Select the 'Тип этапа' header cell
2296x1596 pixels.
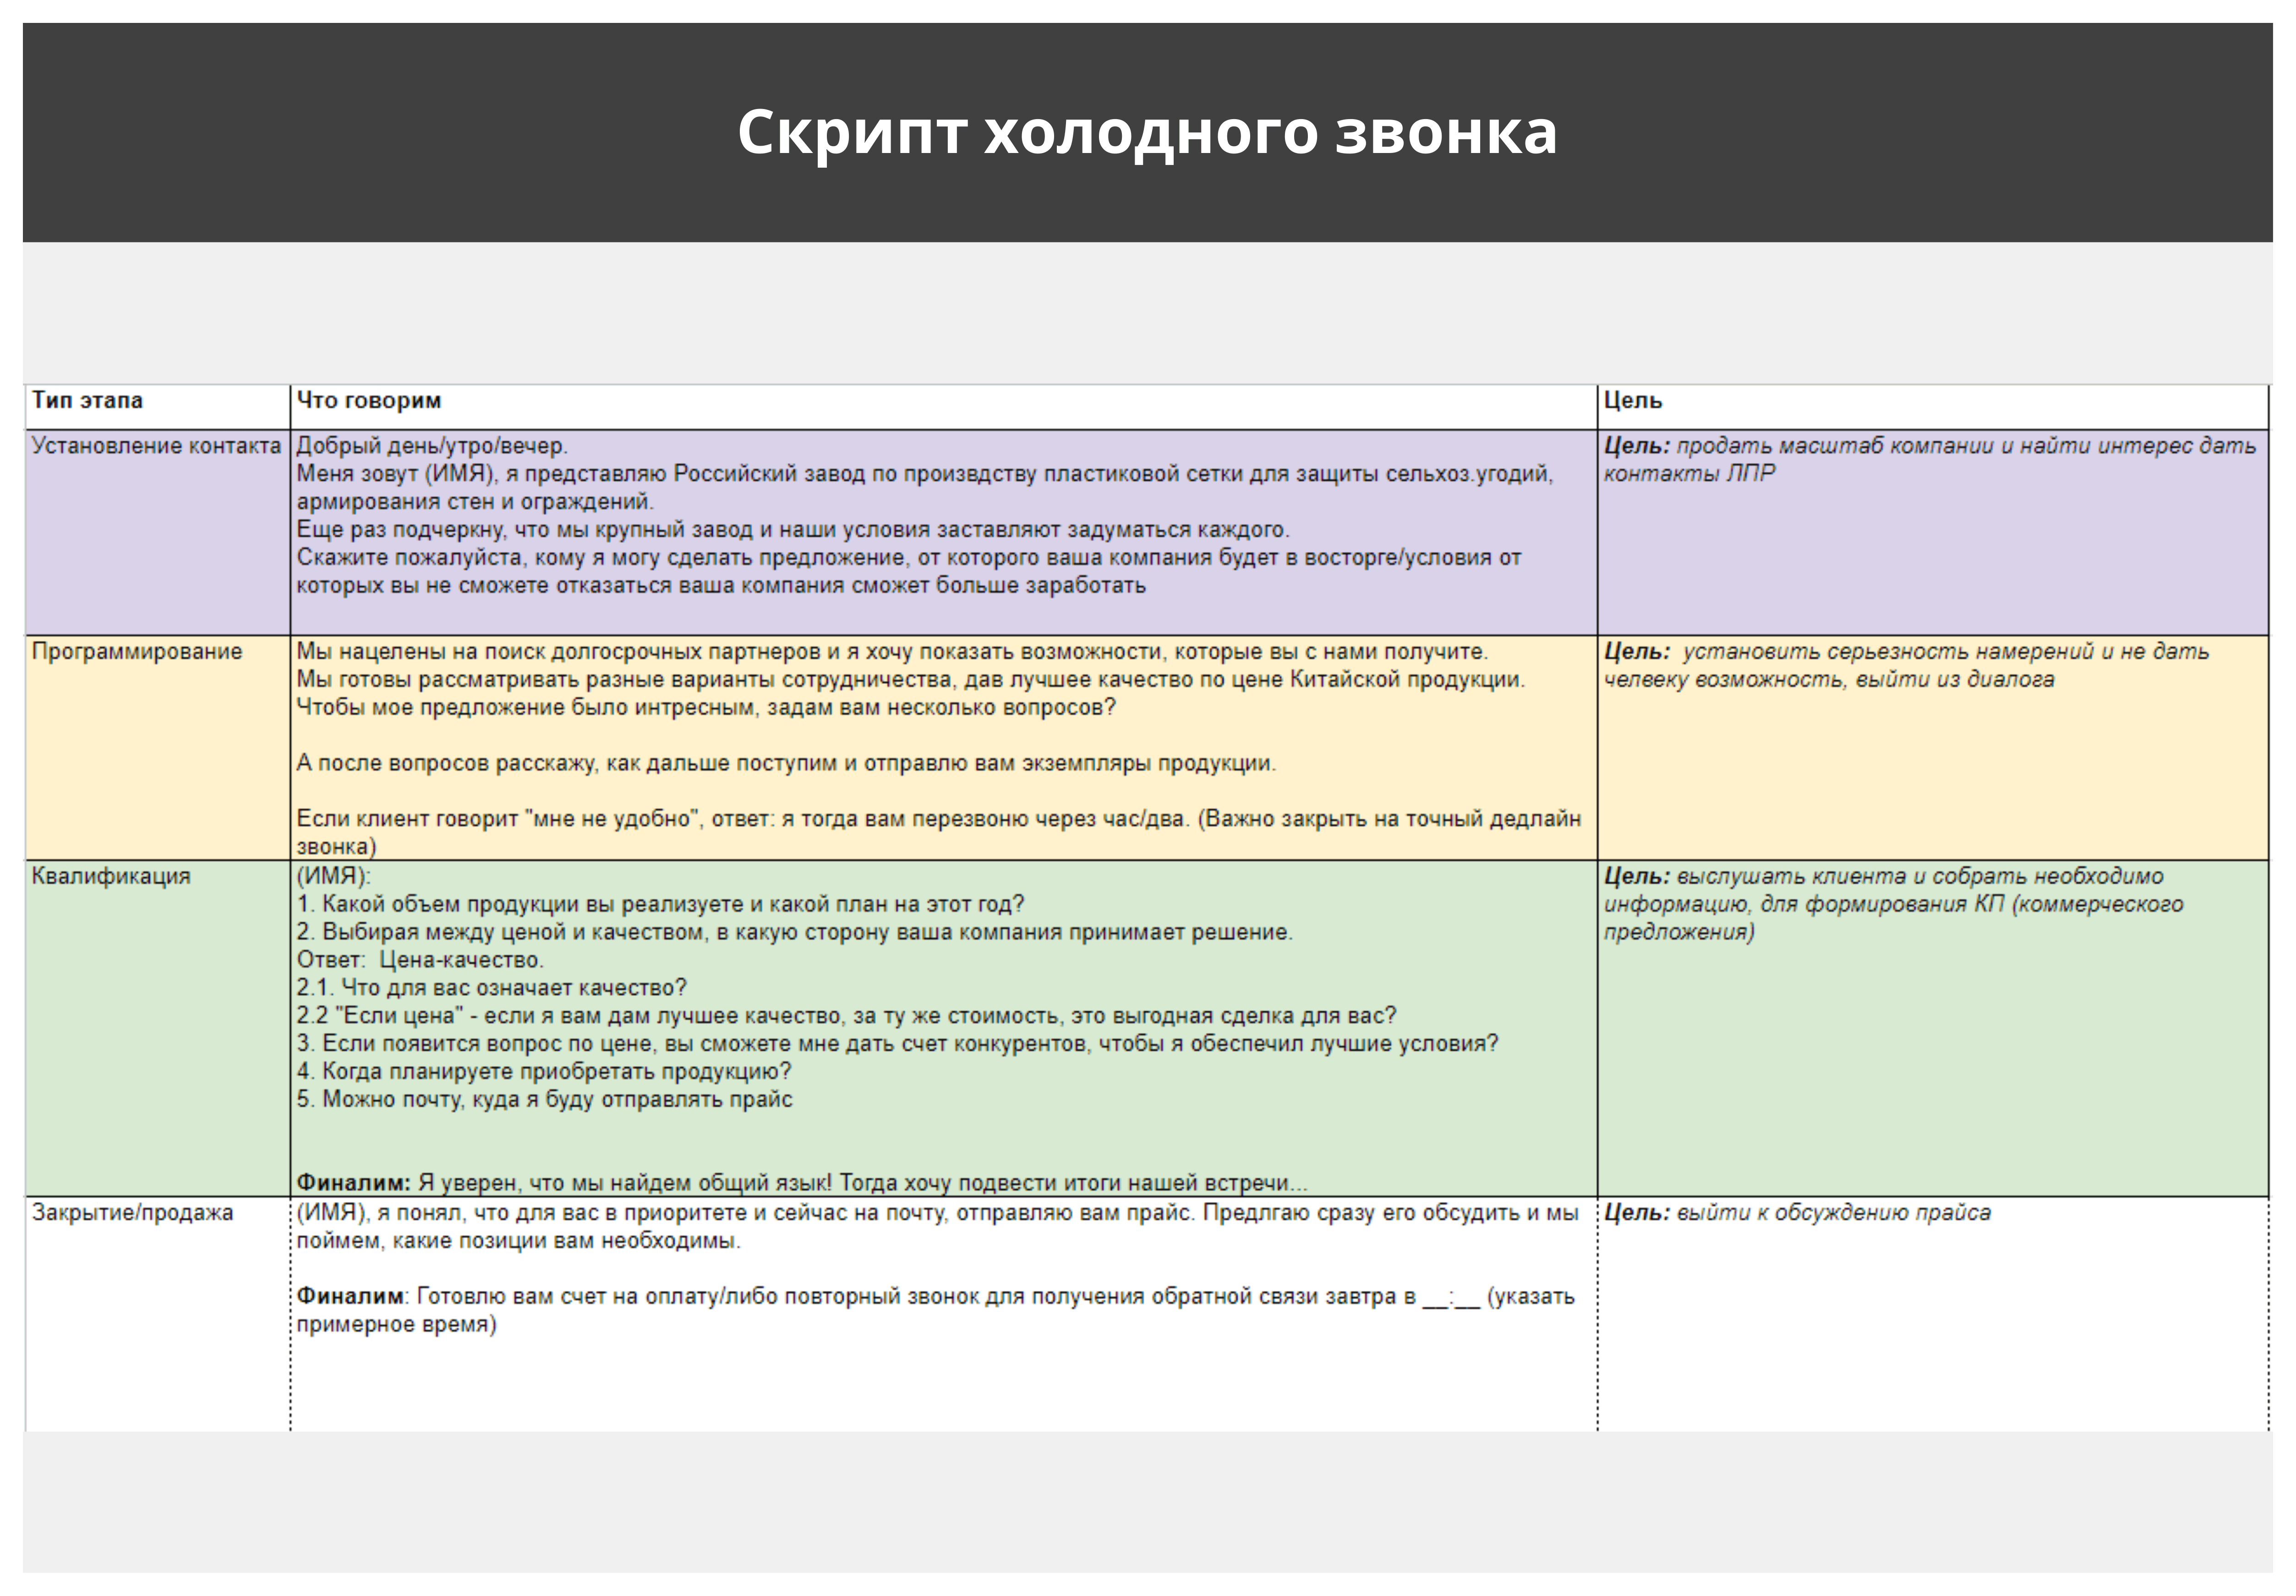pyautogui.click(x=87, y=401)
